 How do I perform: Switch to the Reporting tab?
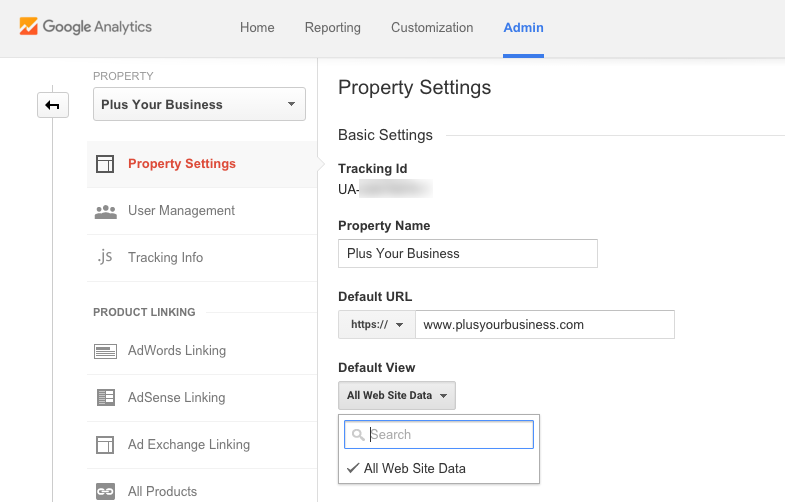332,28
